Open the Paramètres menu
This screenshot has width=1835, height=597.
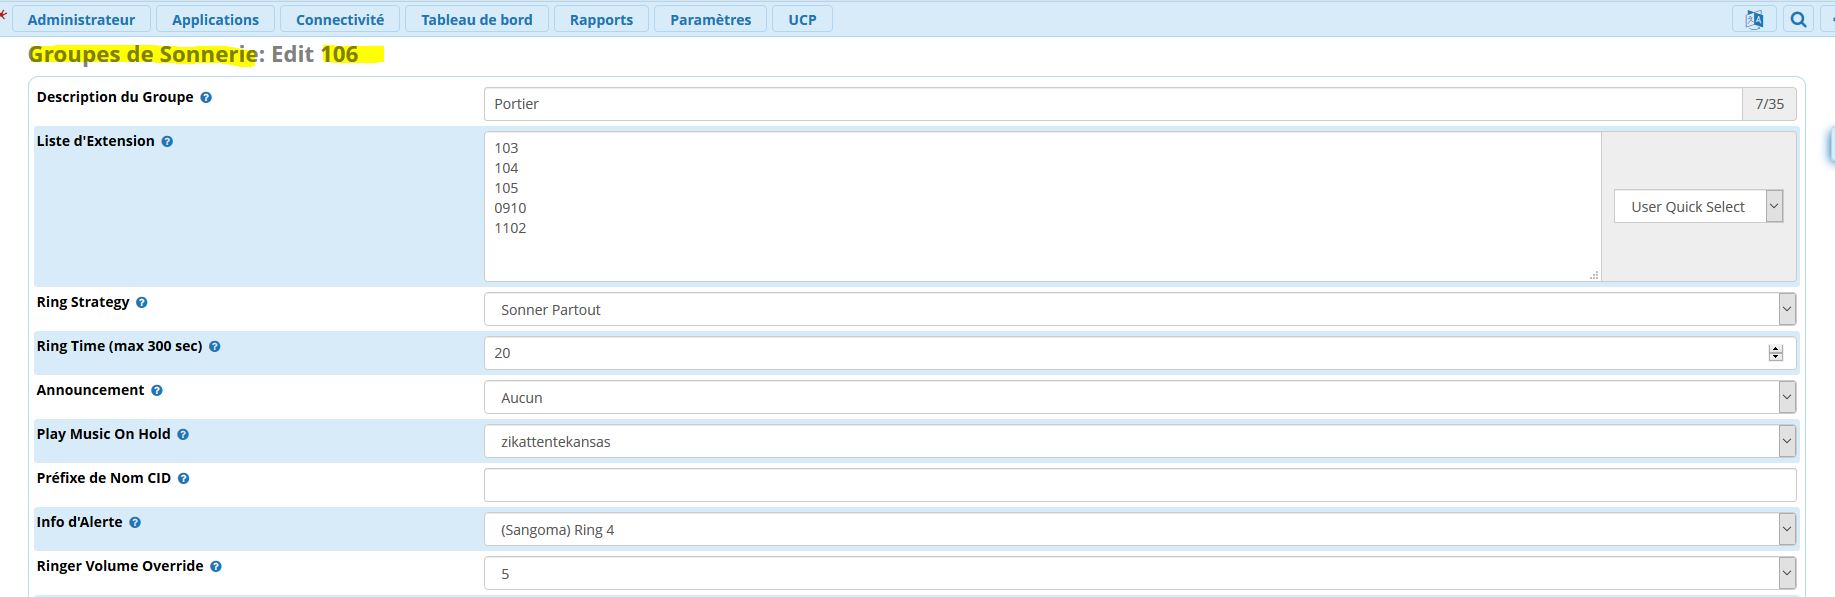tap(710, 19)
